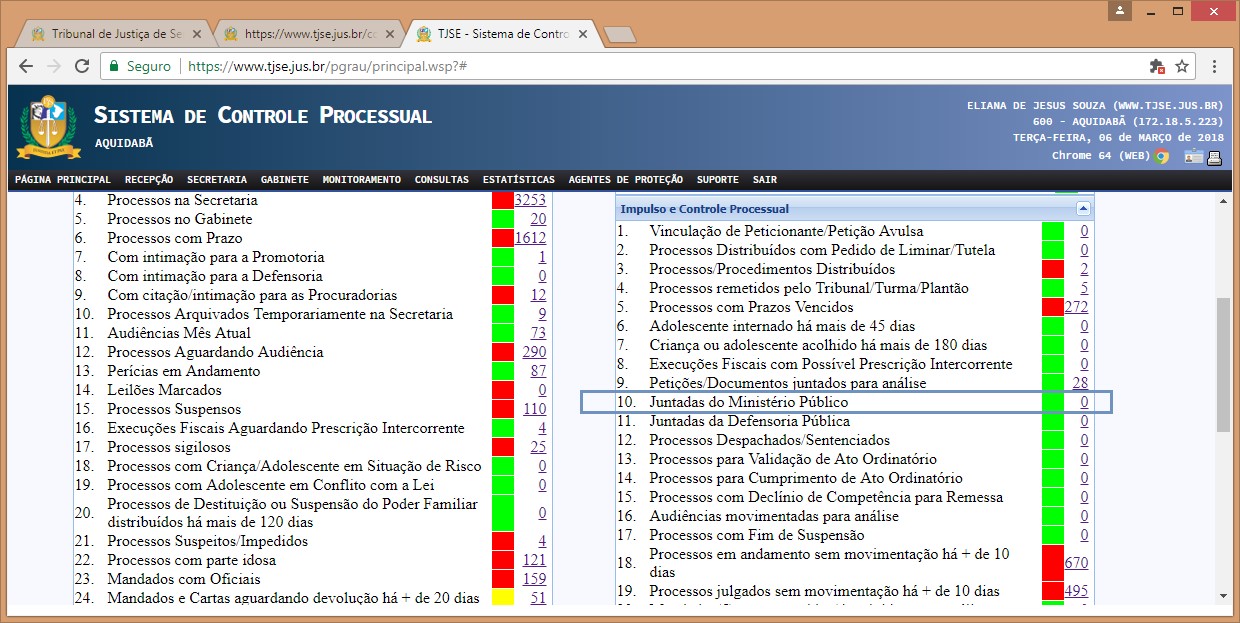Open the 272 Processos com Prazos Vencidos link
This screenshot has height=623, width=1240.
pyautogui.click(x=1076, y=307)
